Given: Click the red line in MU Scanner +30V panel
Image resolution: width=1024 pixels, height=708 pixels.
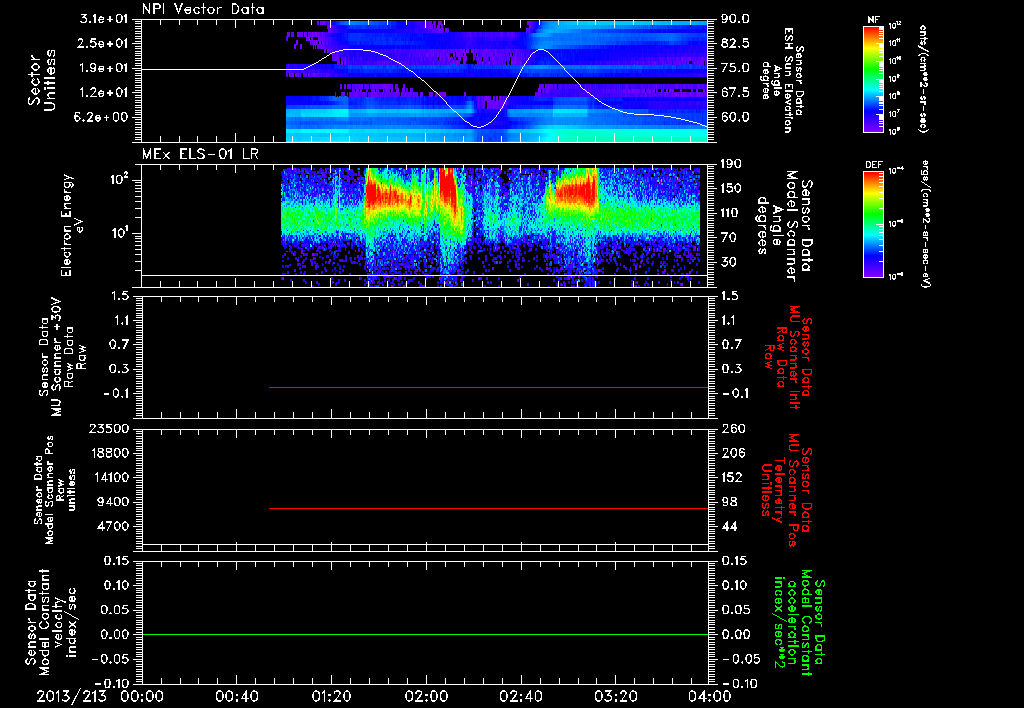Looking at the screenshot, I should point(488,387).
